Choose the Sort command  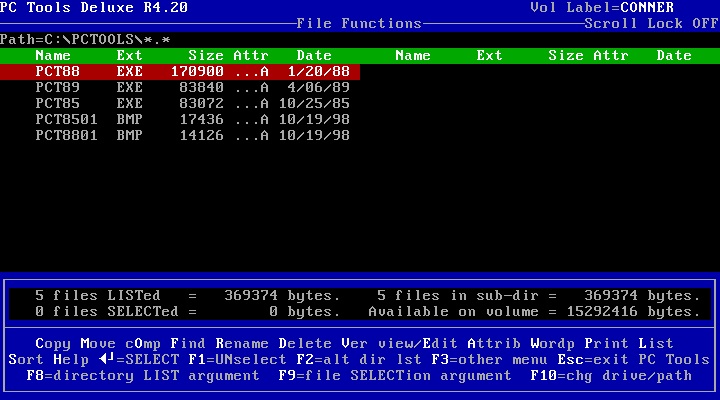(x=26, y=359)
